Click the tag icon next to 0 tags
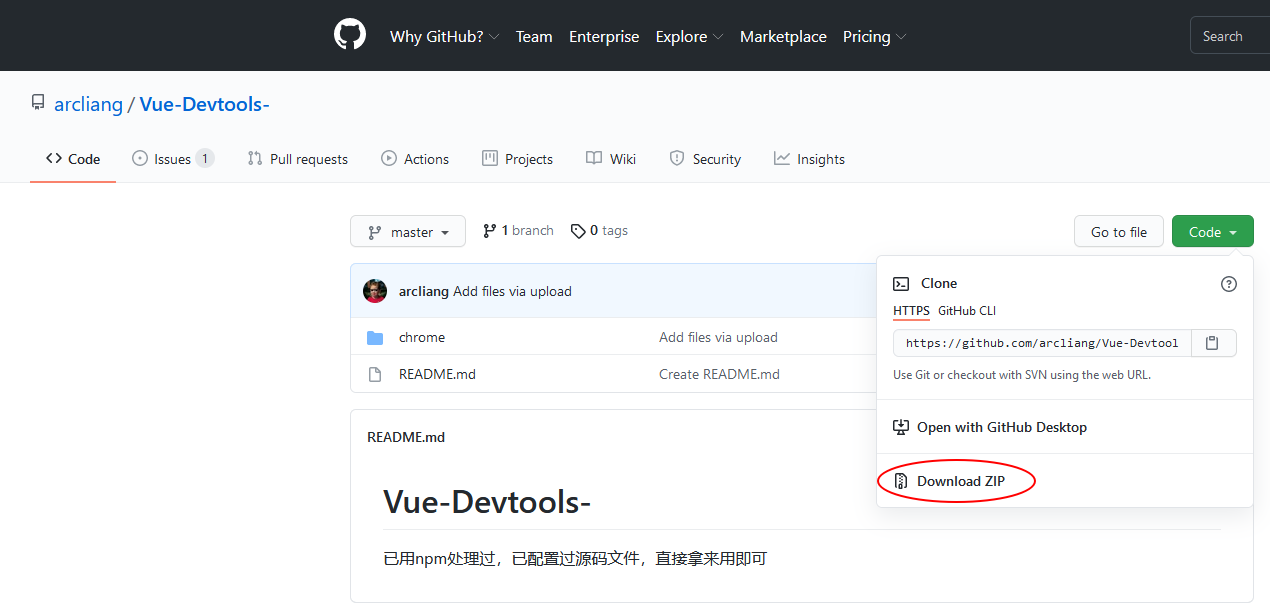The width and height of the screenshot is (1270, 607). pos(578,231)
